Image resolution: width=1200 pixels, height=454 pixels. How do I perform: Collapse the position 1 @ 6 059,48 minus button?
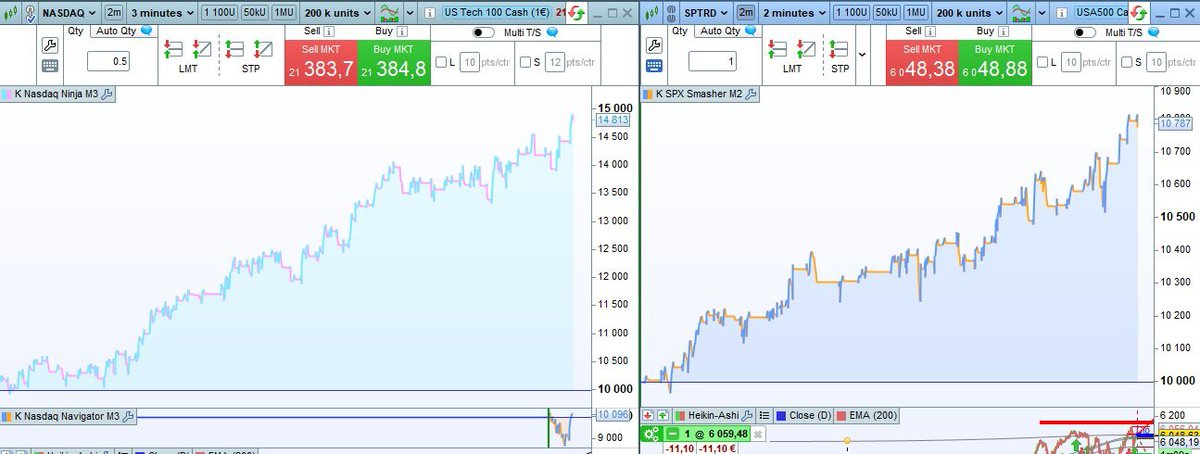[x=673, y=434]
